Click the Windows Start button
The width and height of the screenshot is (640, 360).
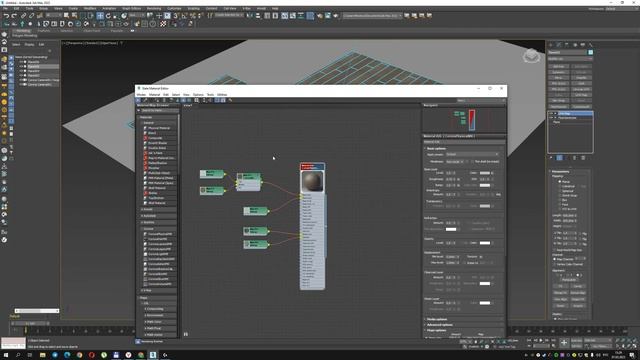[x=6, y=355]
